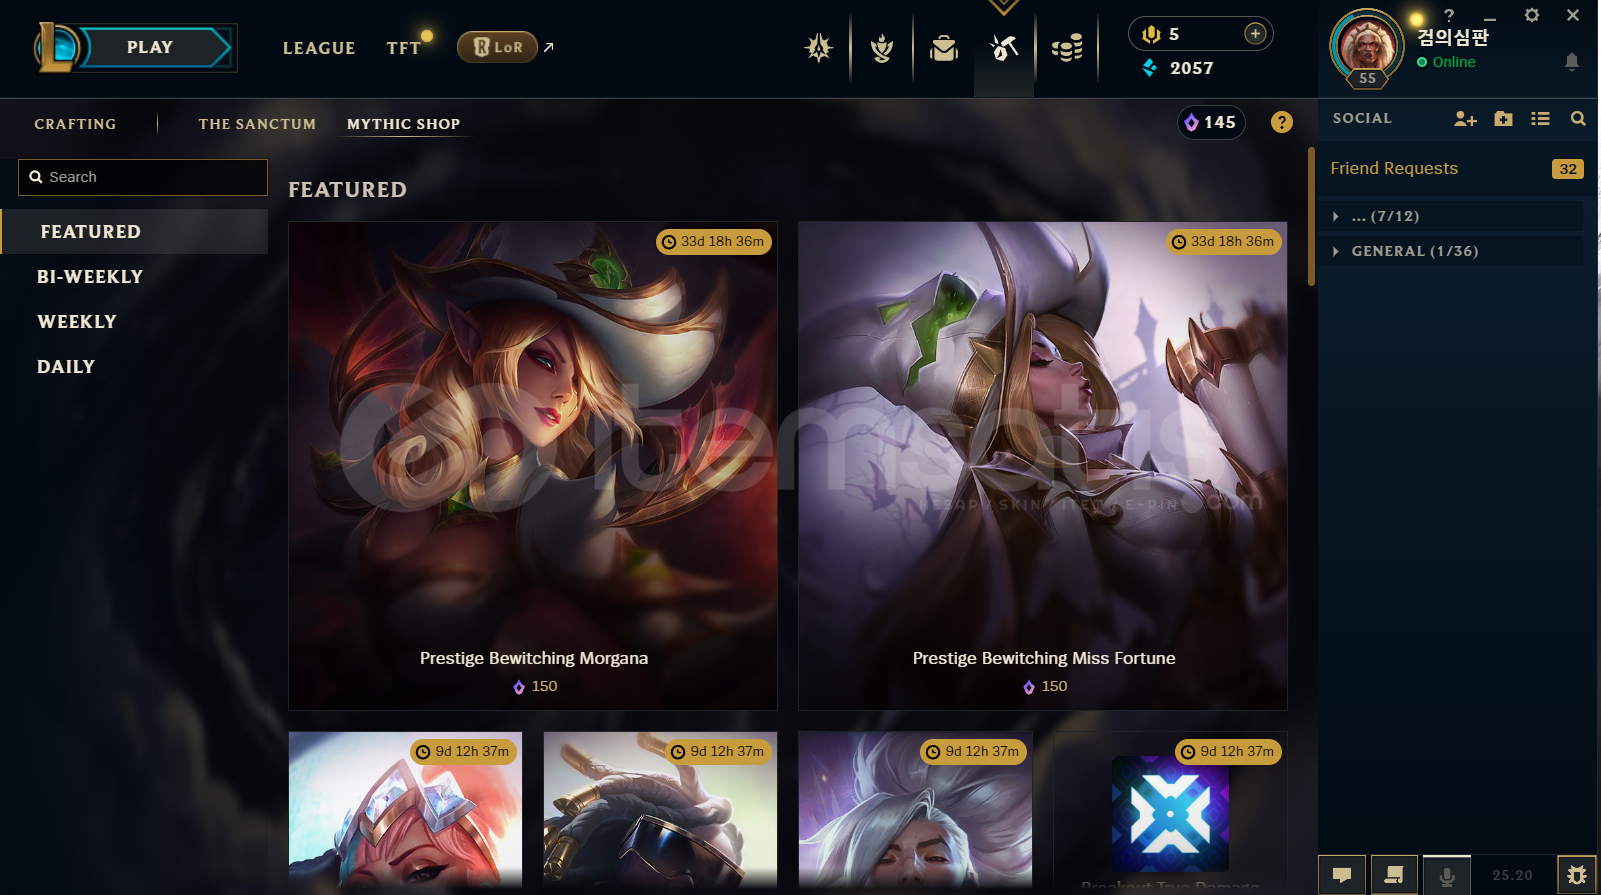The height and width of the screenshot is (895, 1601).
Task: Open the Store coins icon
Action: point(1067,47)
